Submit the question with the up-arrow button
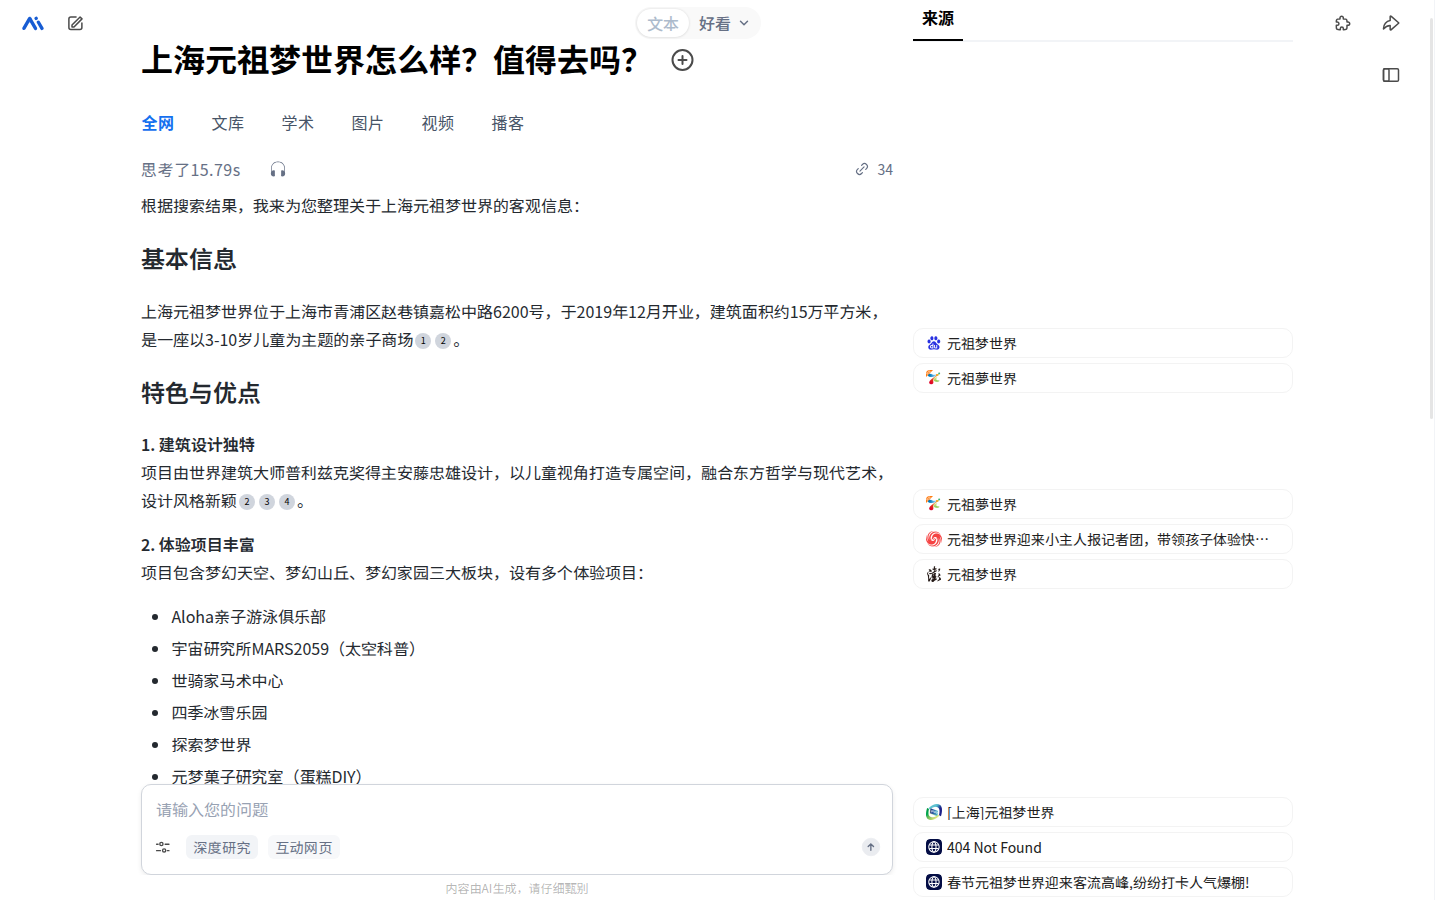1440x900 pixels. (871, 847)
